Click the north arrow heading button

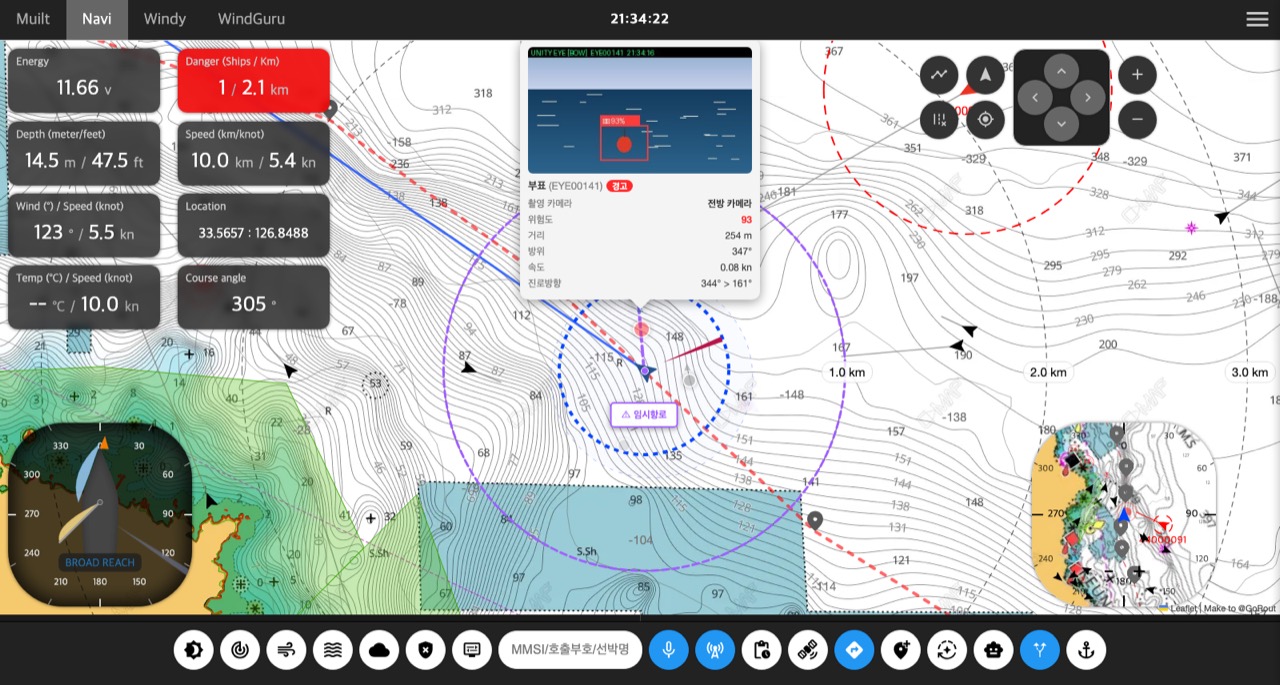point(985,74)
